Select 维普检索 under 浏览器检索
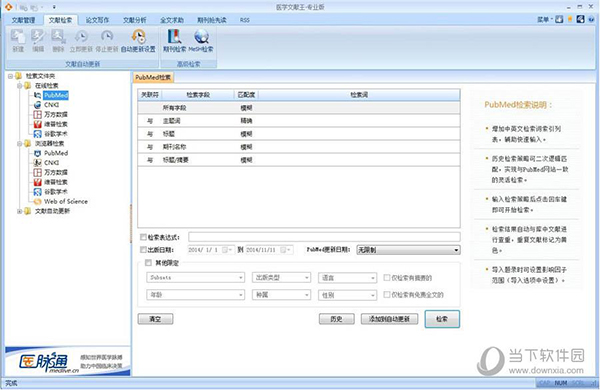 point(55,182)
